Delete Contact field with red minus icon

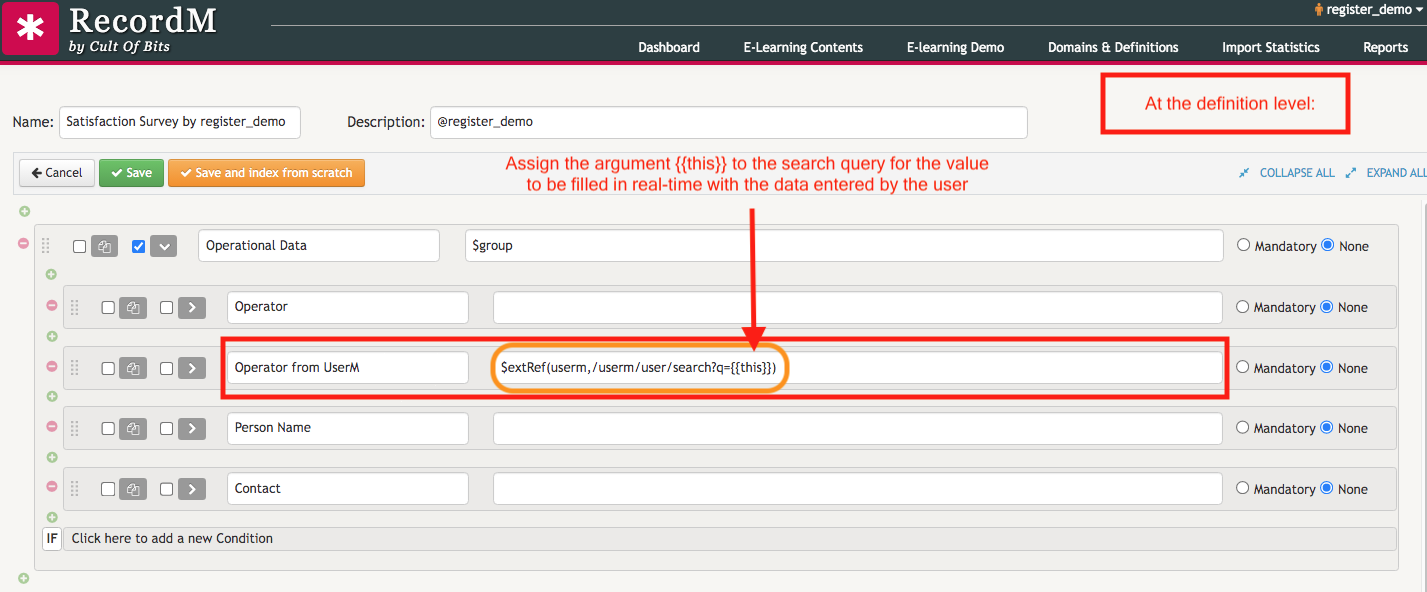click(52, 486)
